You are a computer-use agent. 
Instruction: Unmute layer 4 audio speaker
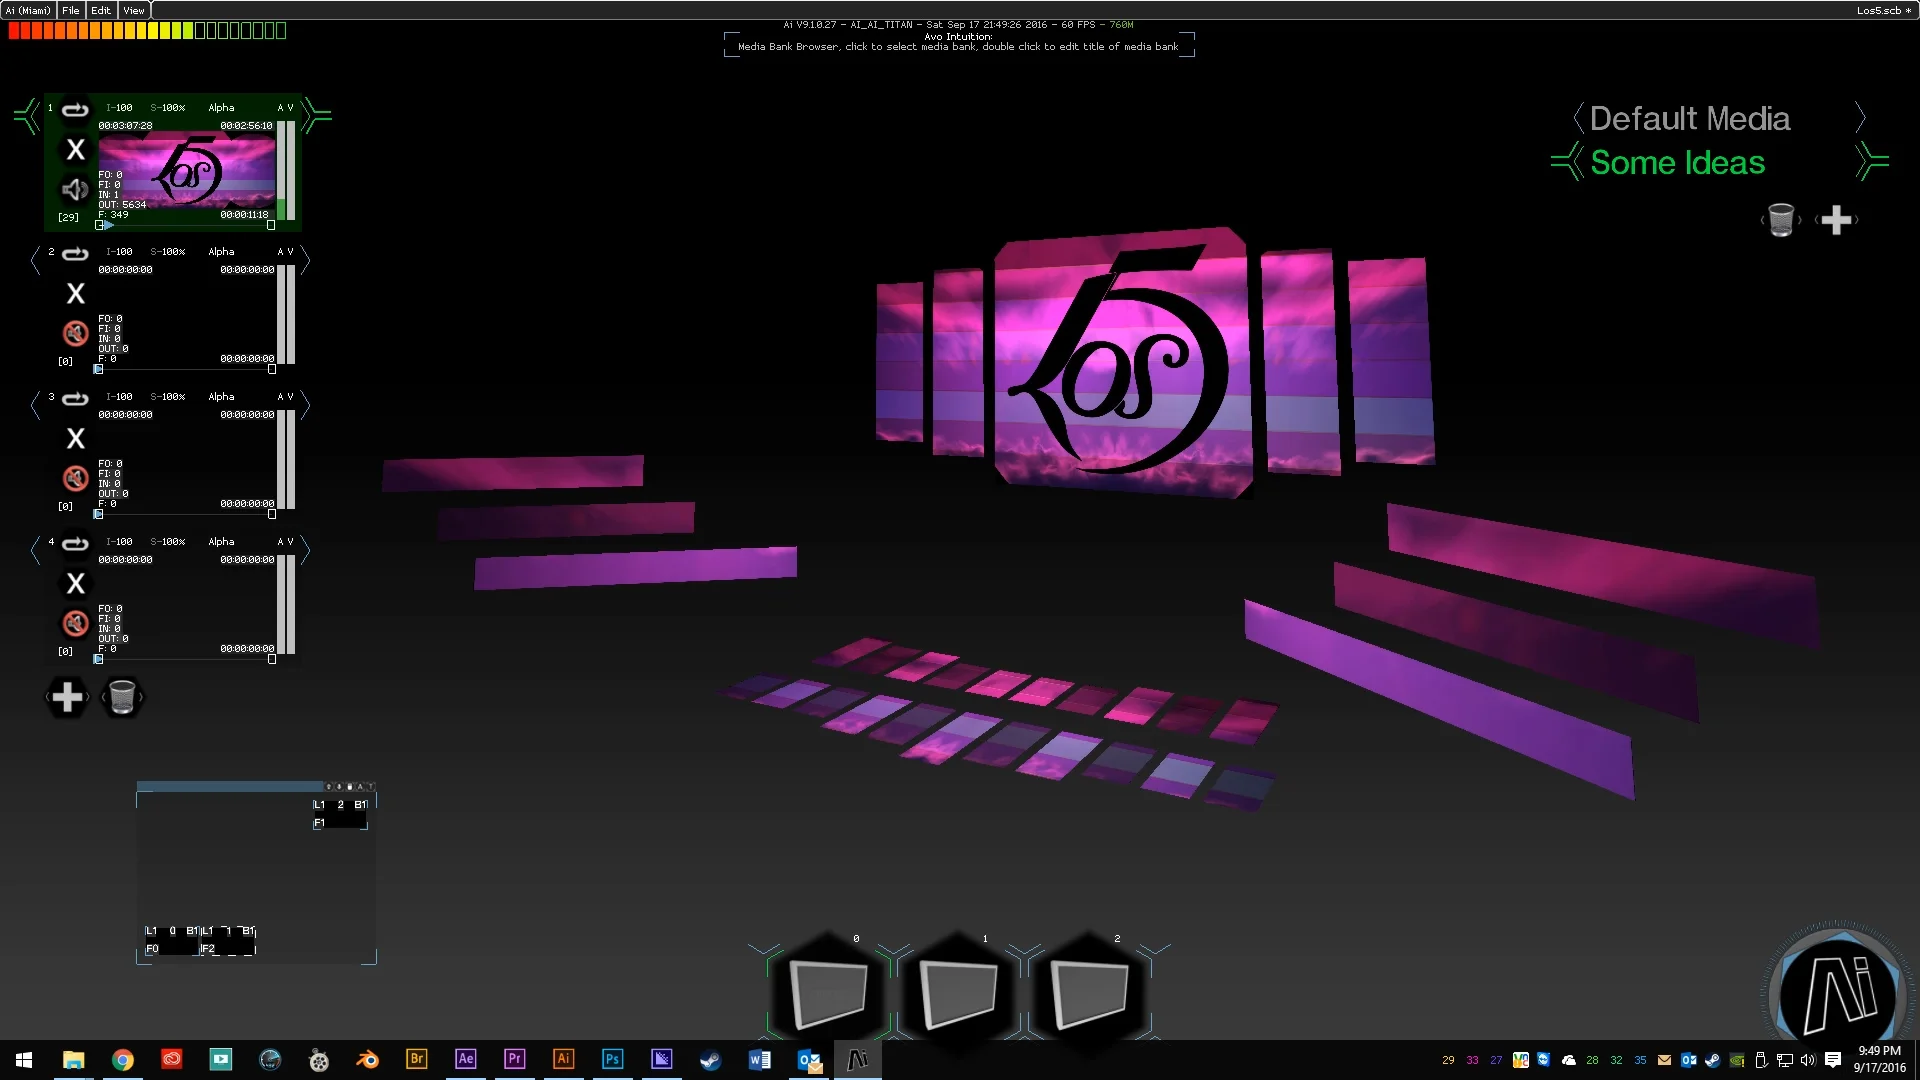[x=75, y=623]
